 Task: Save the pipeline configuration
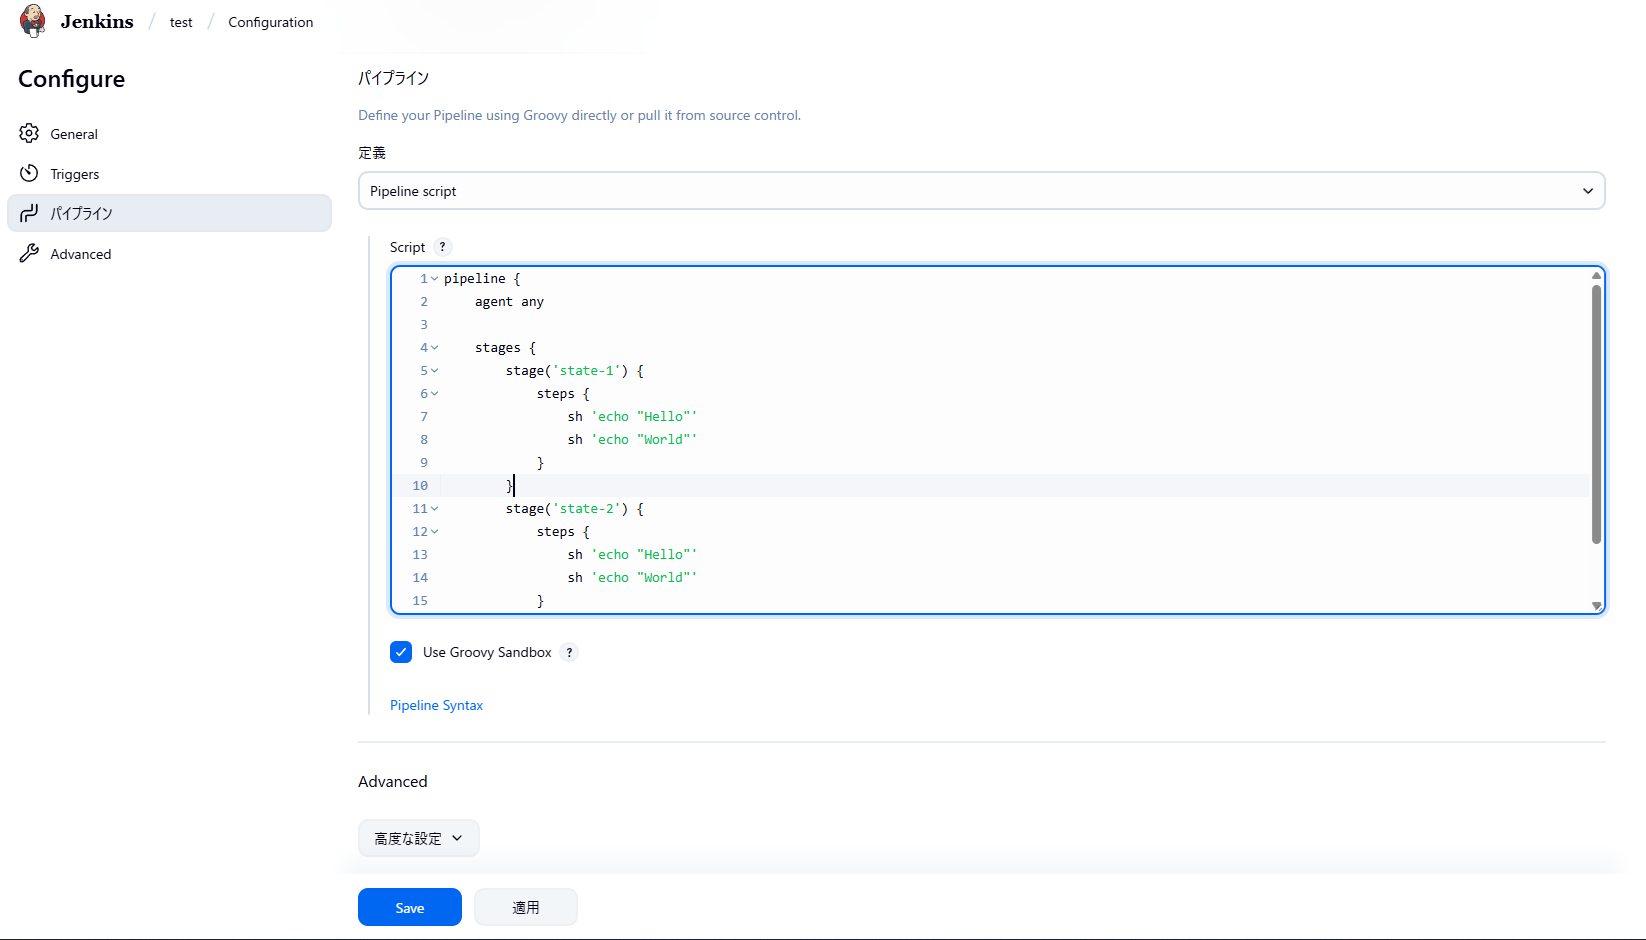click(x=409, y=907)
